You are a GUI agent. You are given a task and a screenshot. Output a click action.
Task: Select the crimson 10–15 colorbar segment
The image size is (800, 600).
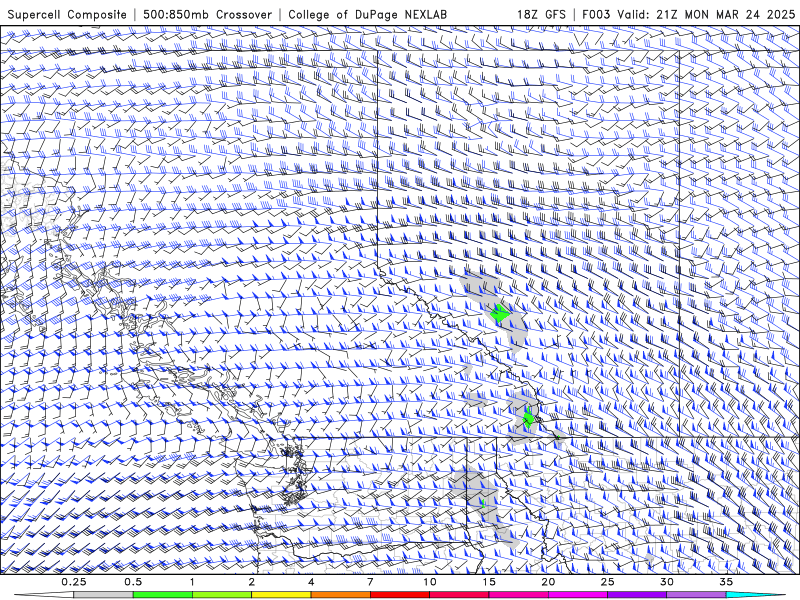(x=459, y=595)
